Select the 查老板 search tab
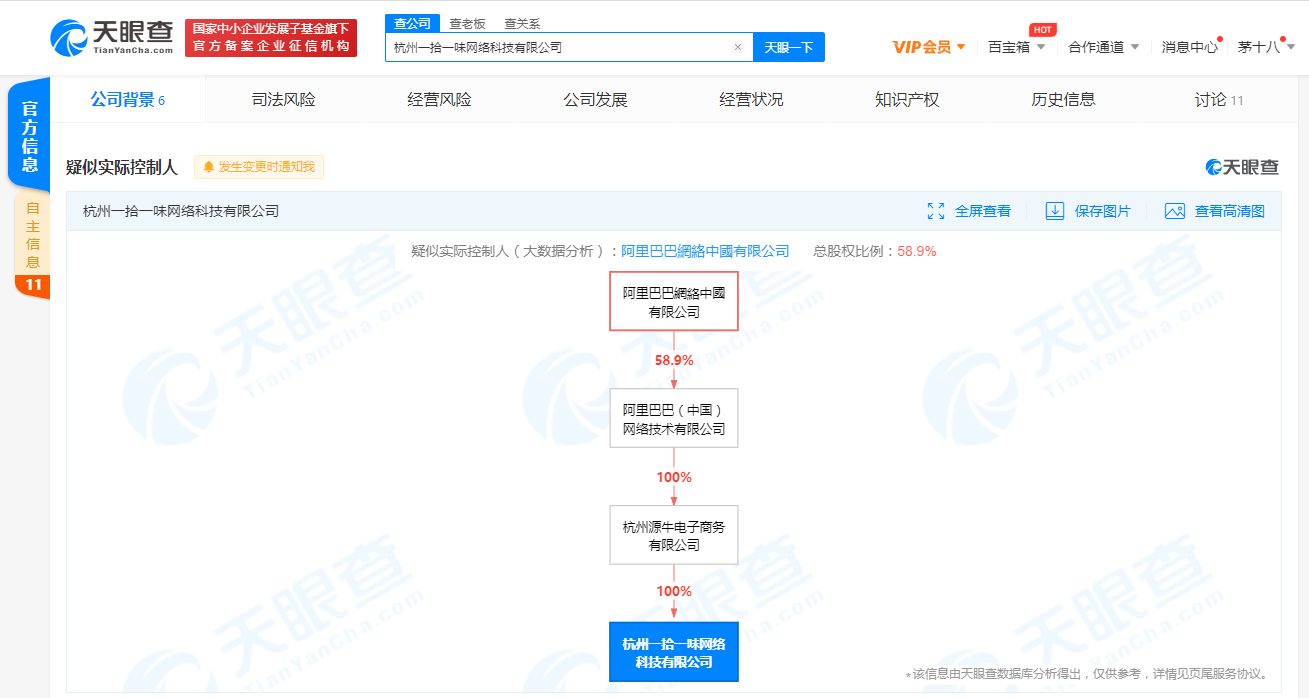 click(467, 23)
